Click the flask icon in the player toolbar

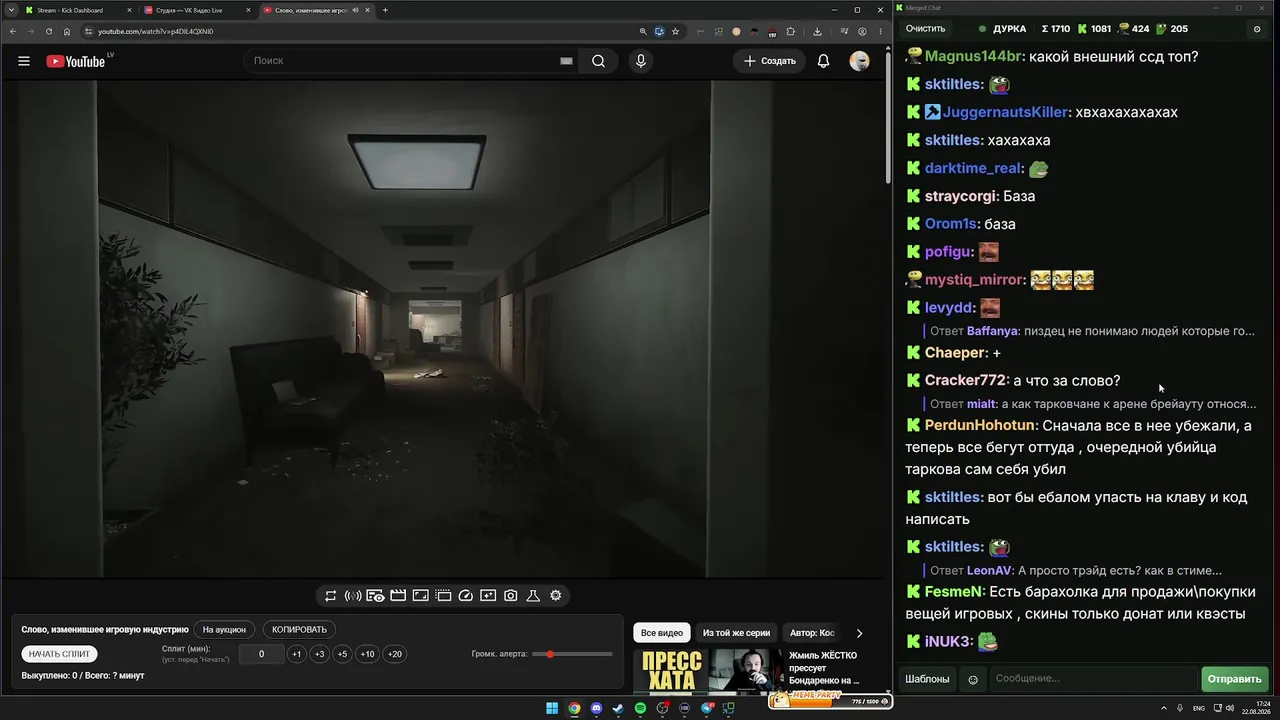533,596
